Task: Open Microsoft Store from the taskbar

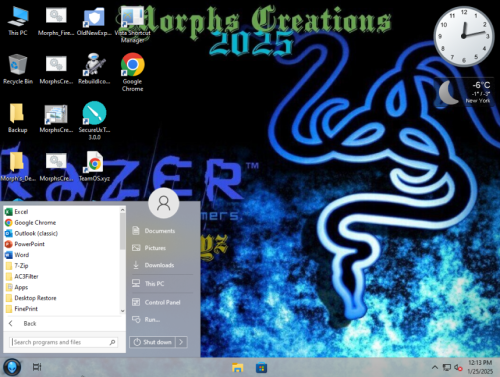Action: click(261, 368)
